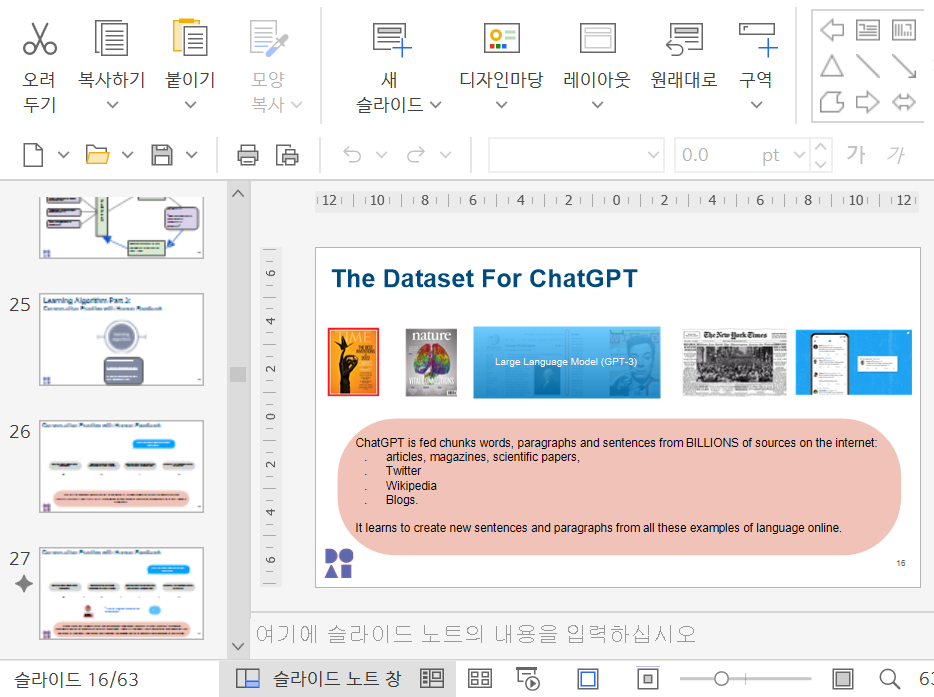Screen dimensions: 934x697
Task: Open the font name combo box
Action: pyautogui.click(x=576, y=155)
